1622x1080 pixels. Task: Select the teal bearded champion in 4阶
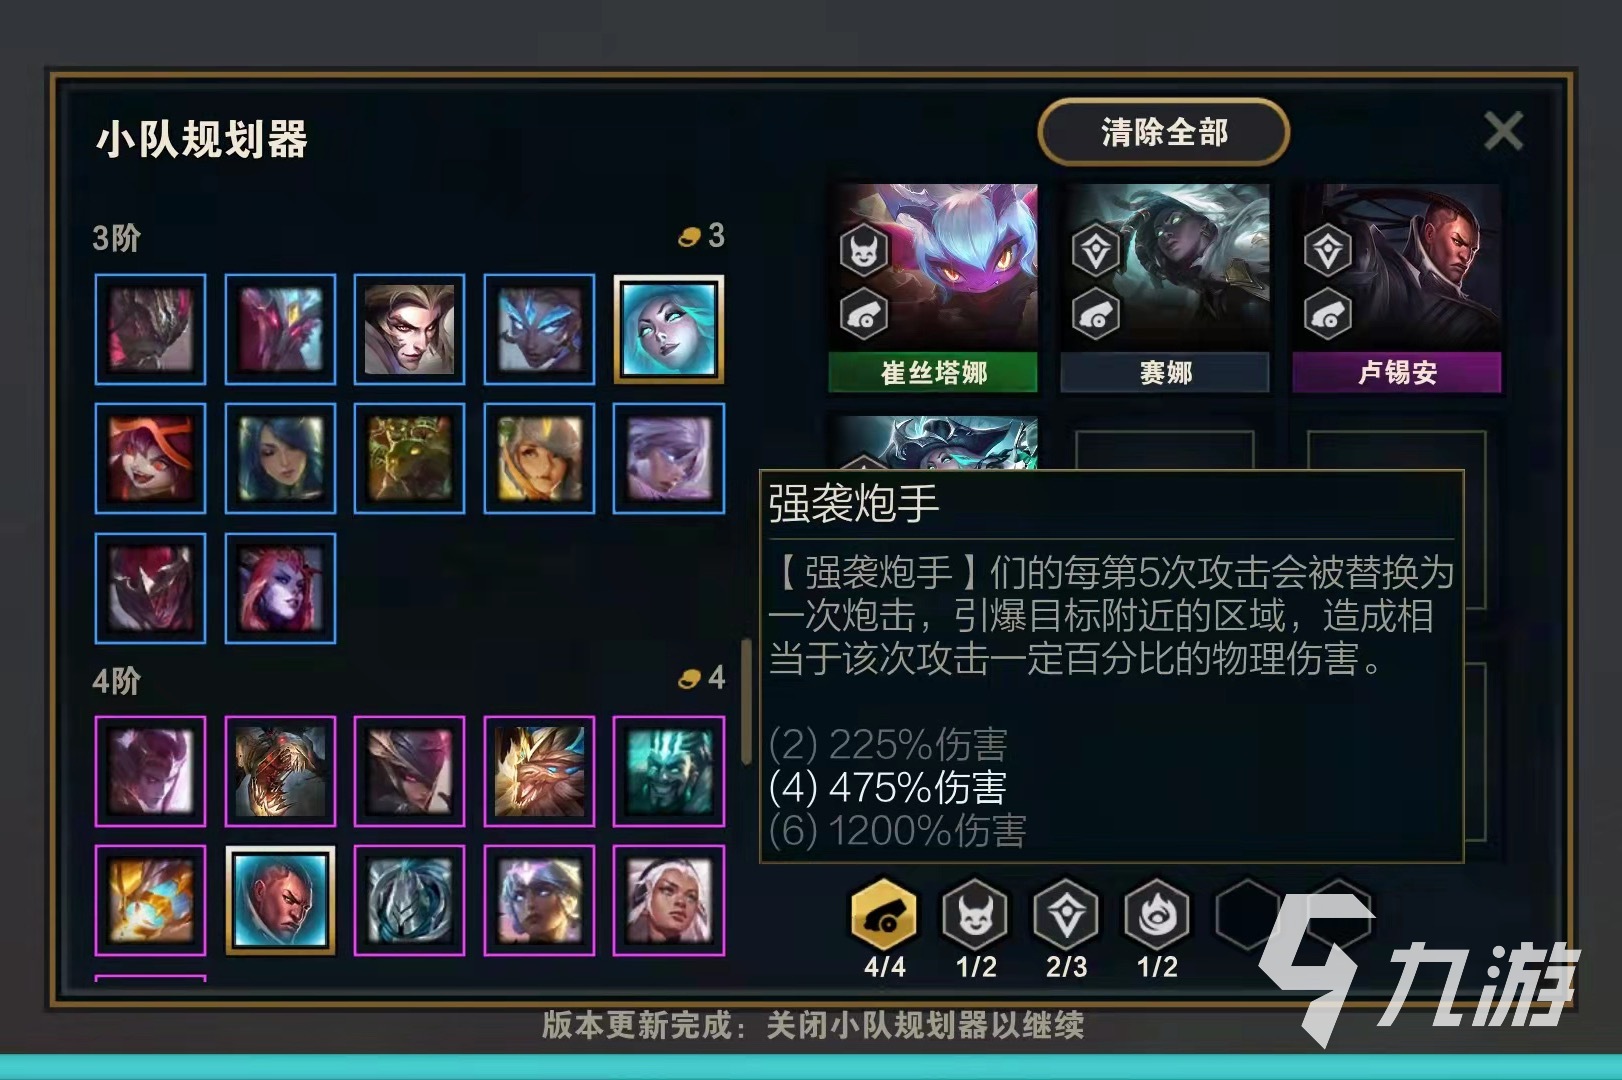(x=668, y=771)
